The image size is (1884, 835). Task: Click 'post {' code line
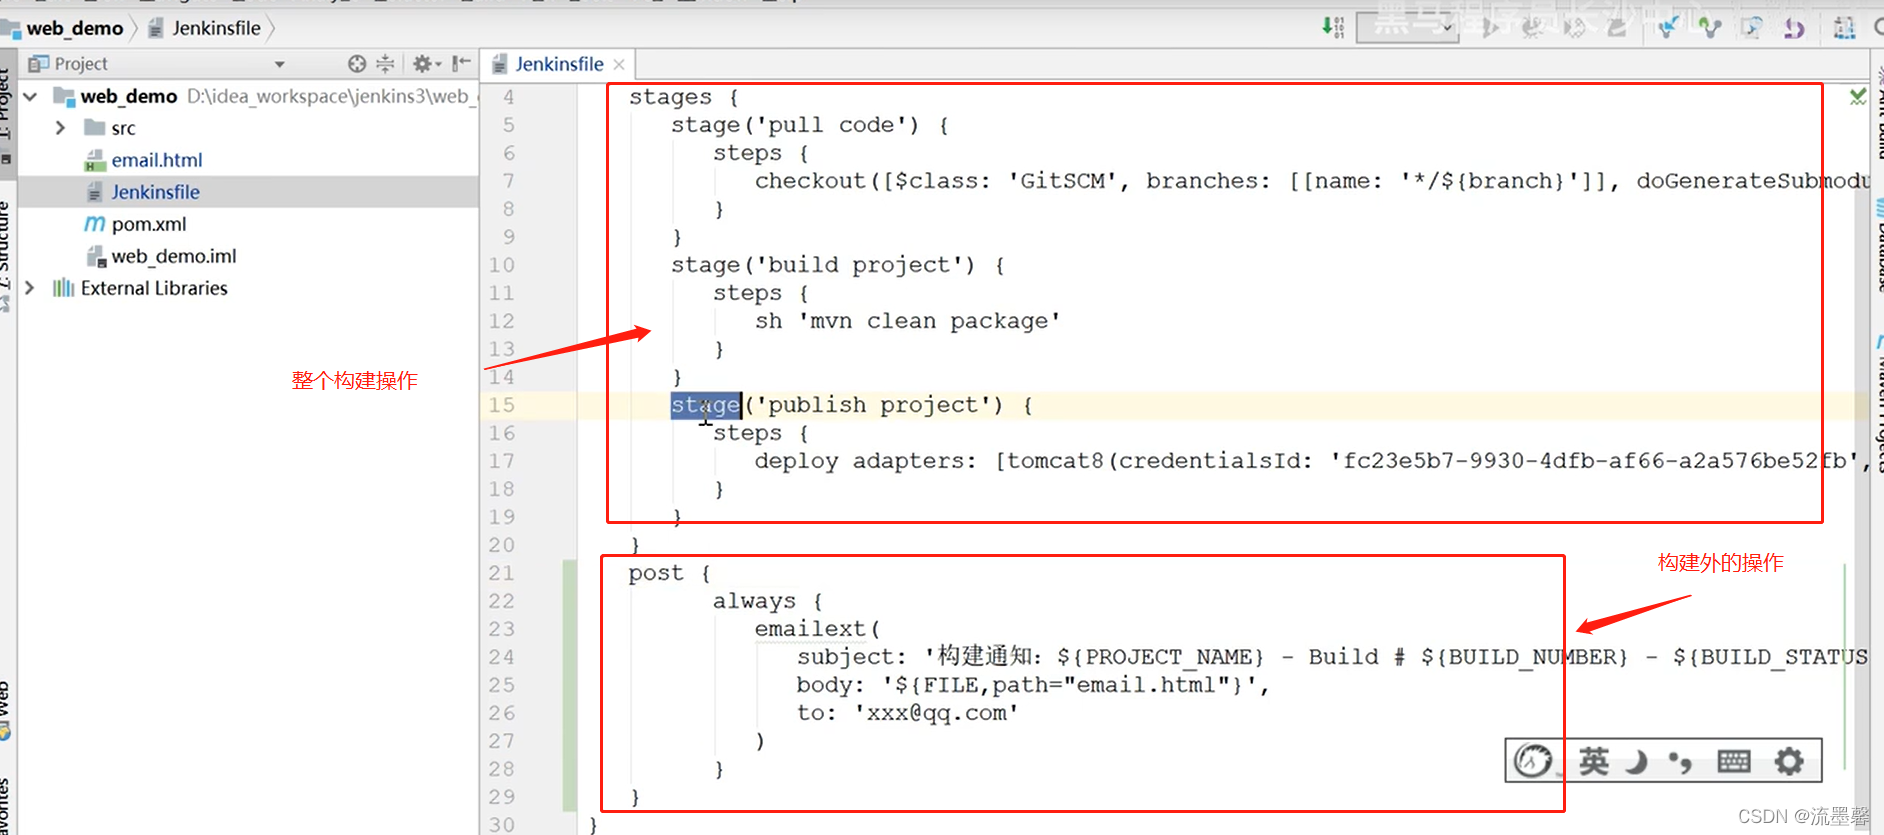670,573
